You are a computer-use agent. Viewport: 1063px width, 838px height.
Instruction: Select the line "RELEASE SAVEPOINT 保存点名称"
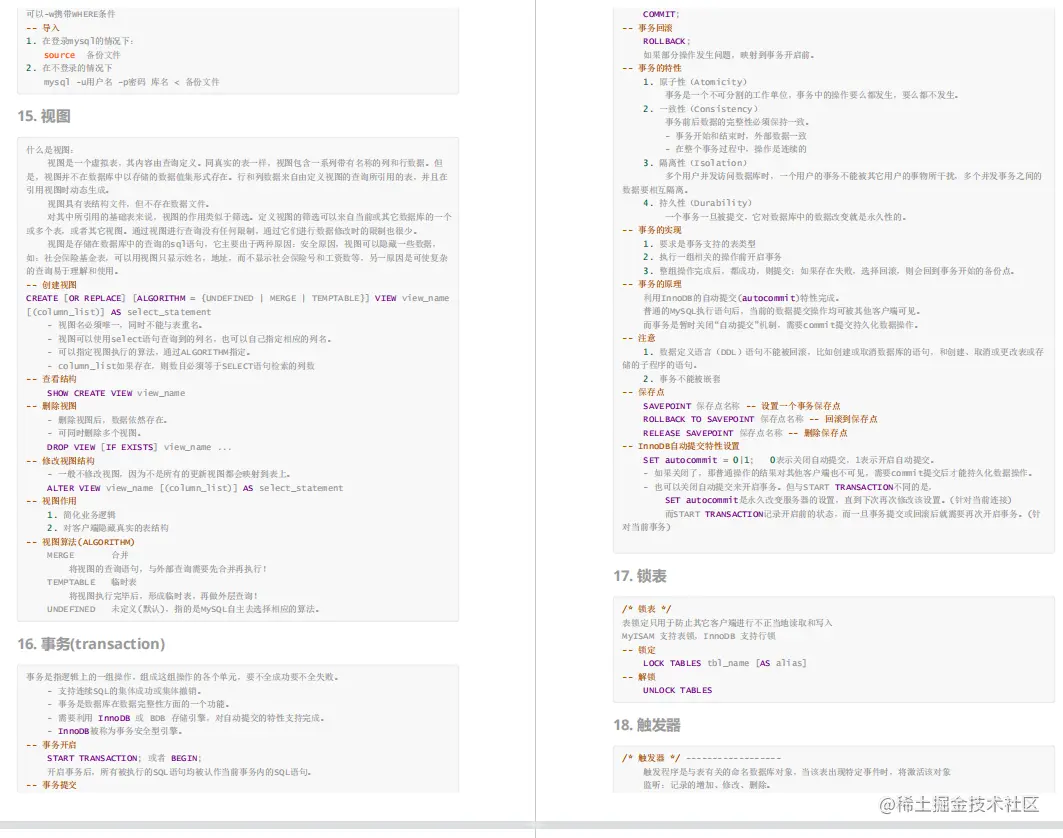(713, 433)
